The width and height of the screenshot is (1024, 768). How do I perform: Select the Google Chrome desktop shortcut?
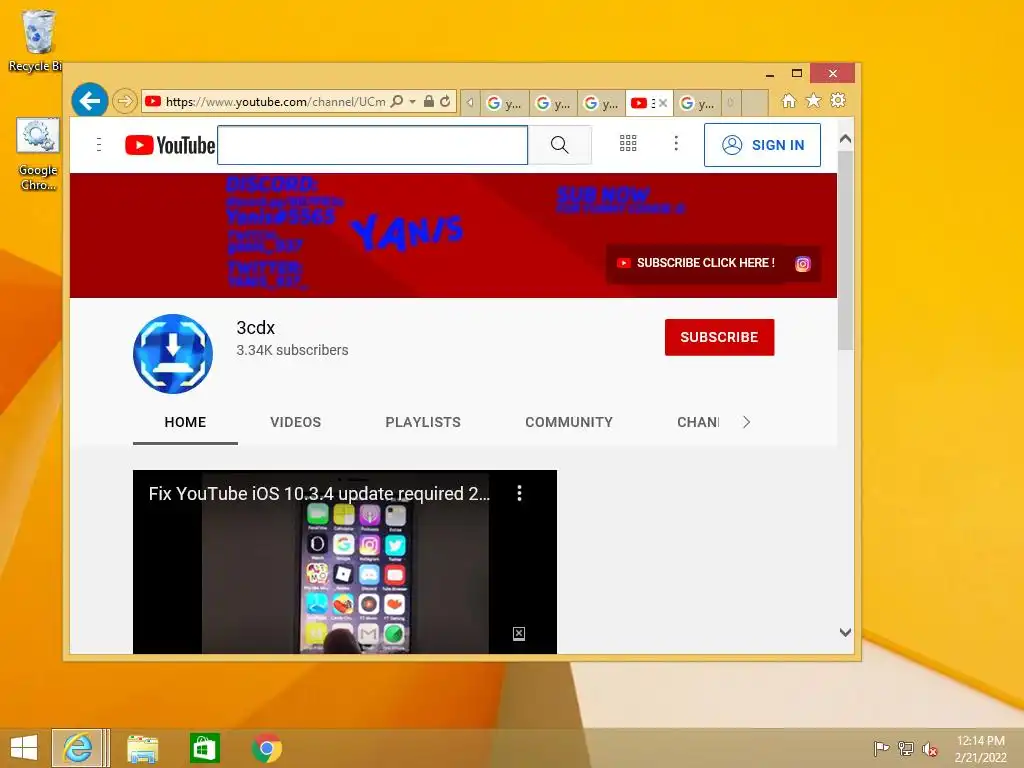click(38, 155)
